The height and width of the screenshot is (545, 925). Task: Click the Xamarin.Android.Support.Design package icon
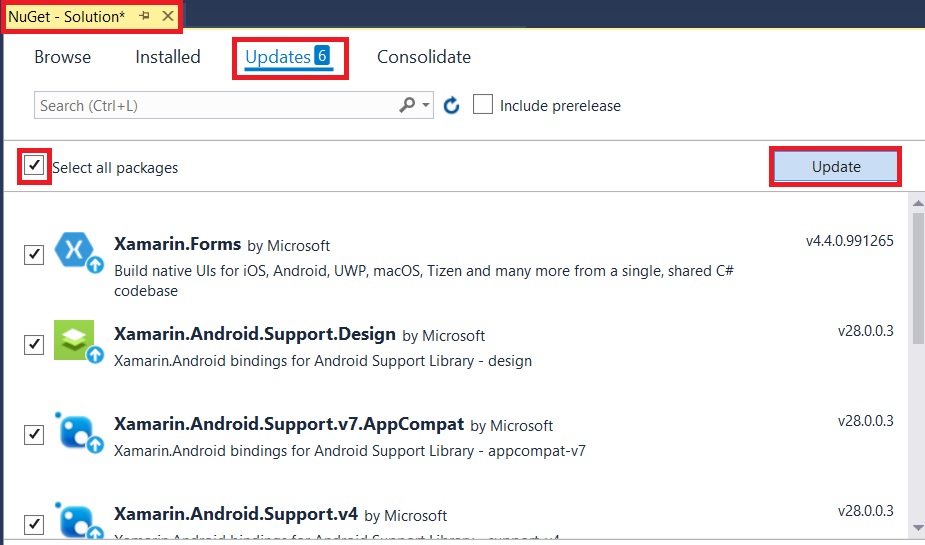coord(78,342)
